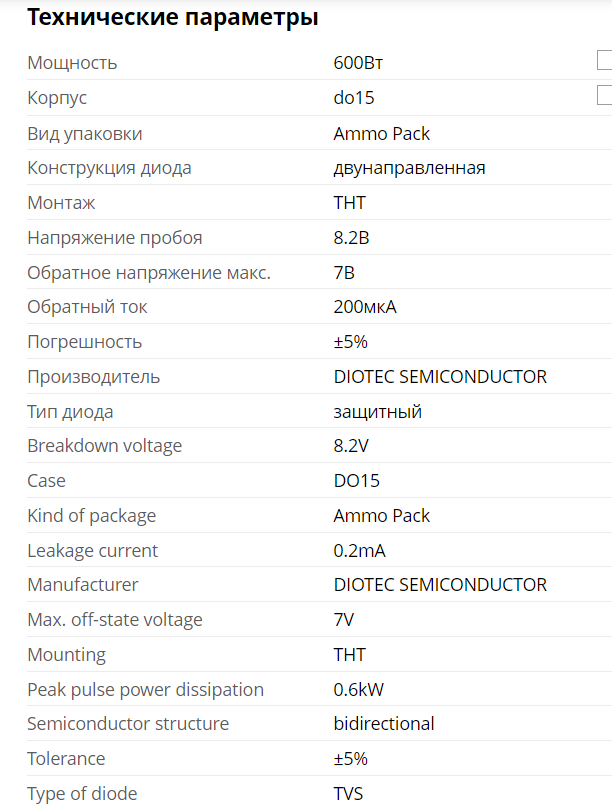Click DIOTEC SEMICONDUCTOR beside 'Manufacturer'
This screenshot has height=808, width=612.
440,585
